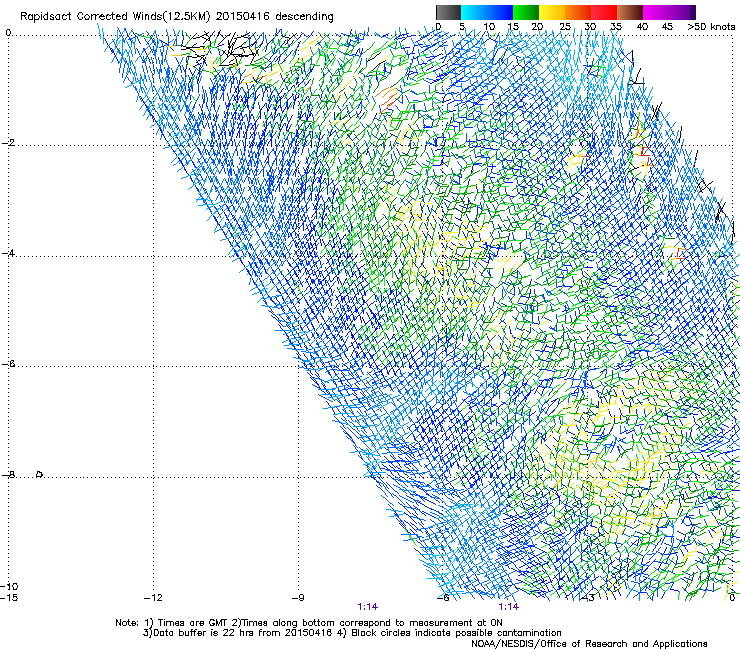Select the "20150416" date in the title
Viewport: 740px width, 650px height.
coord(243,17)
